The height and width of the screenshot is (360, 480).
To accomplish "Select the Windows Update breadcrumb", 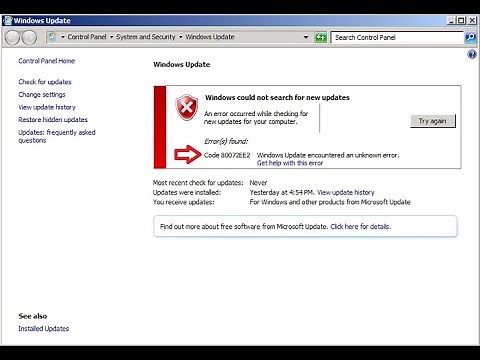I will pos(210,37).
